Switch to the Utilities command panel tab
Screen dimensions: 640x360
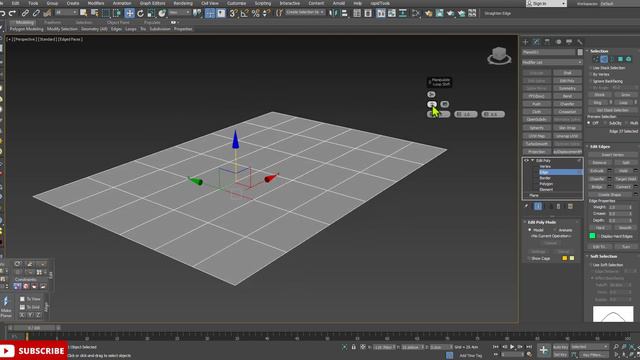click(x=580, y=42)
